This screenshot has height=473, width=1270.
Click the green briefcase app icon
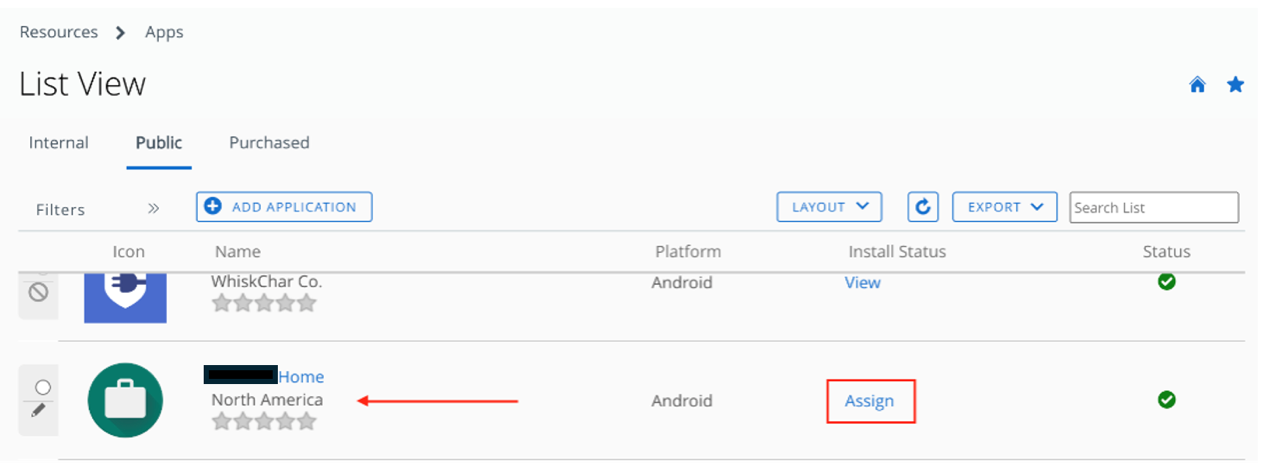click(x=124, y=399)
